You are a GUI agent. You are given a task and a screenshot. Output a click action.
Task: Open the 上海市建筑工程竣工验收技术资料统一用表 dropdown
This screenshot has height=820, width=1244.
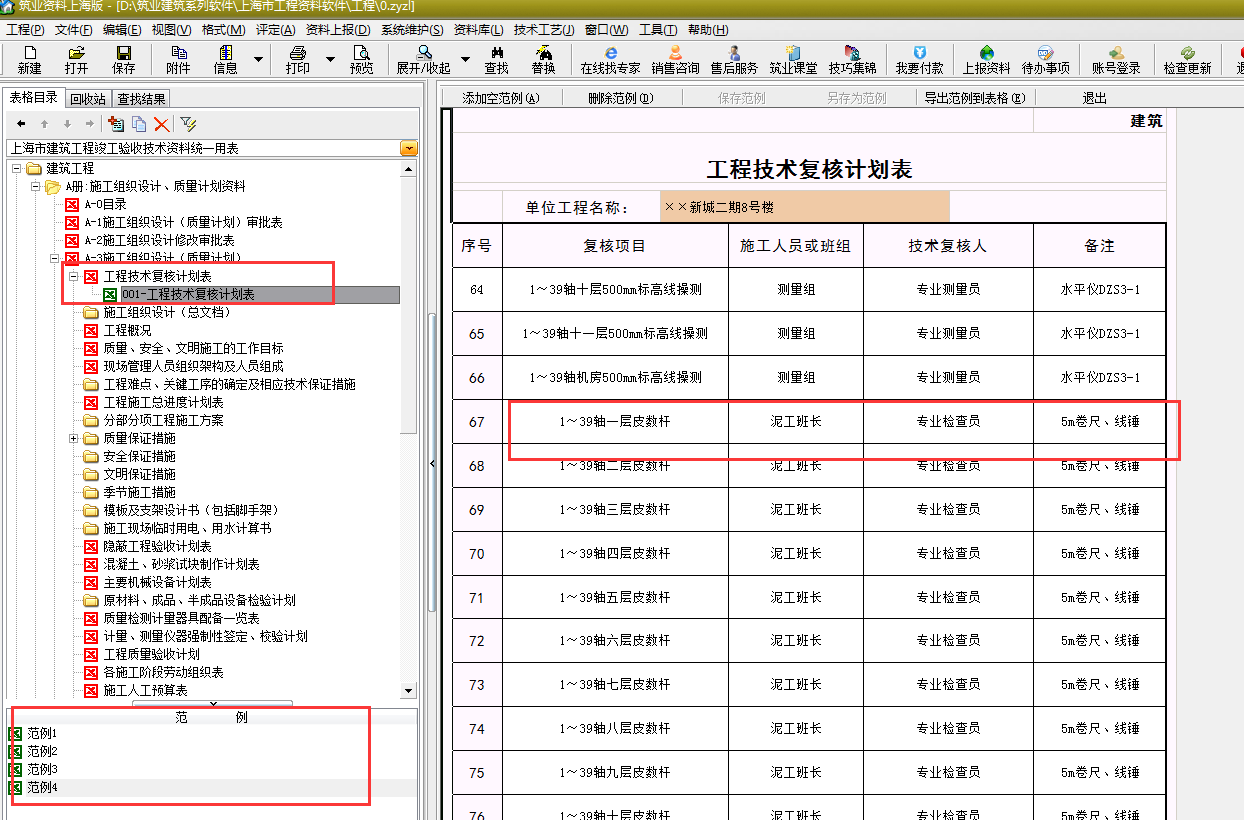408,148
